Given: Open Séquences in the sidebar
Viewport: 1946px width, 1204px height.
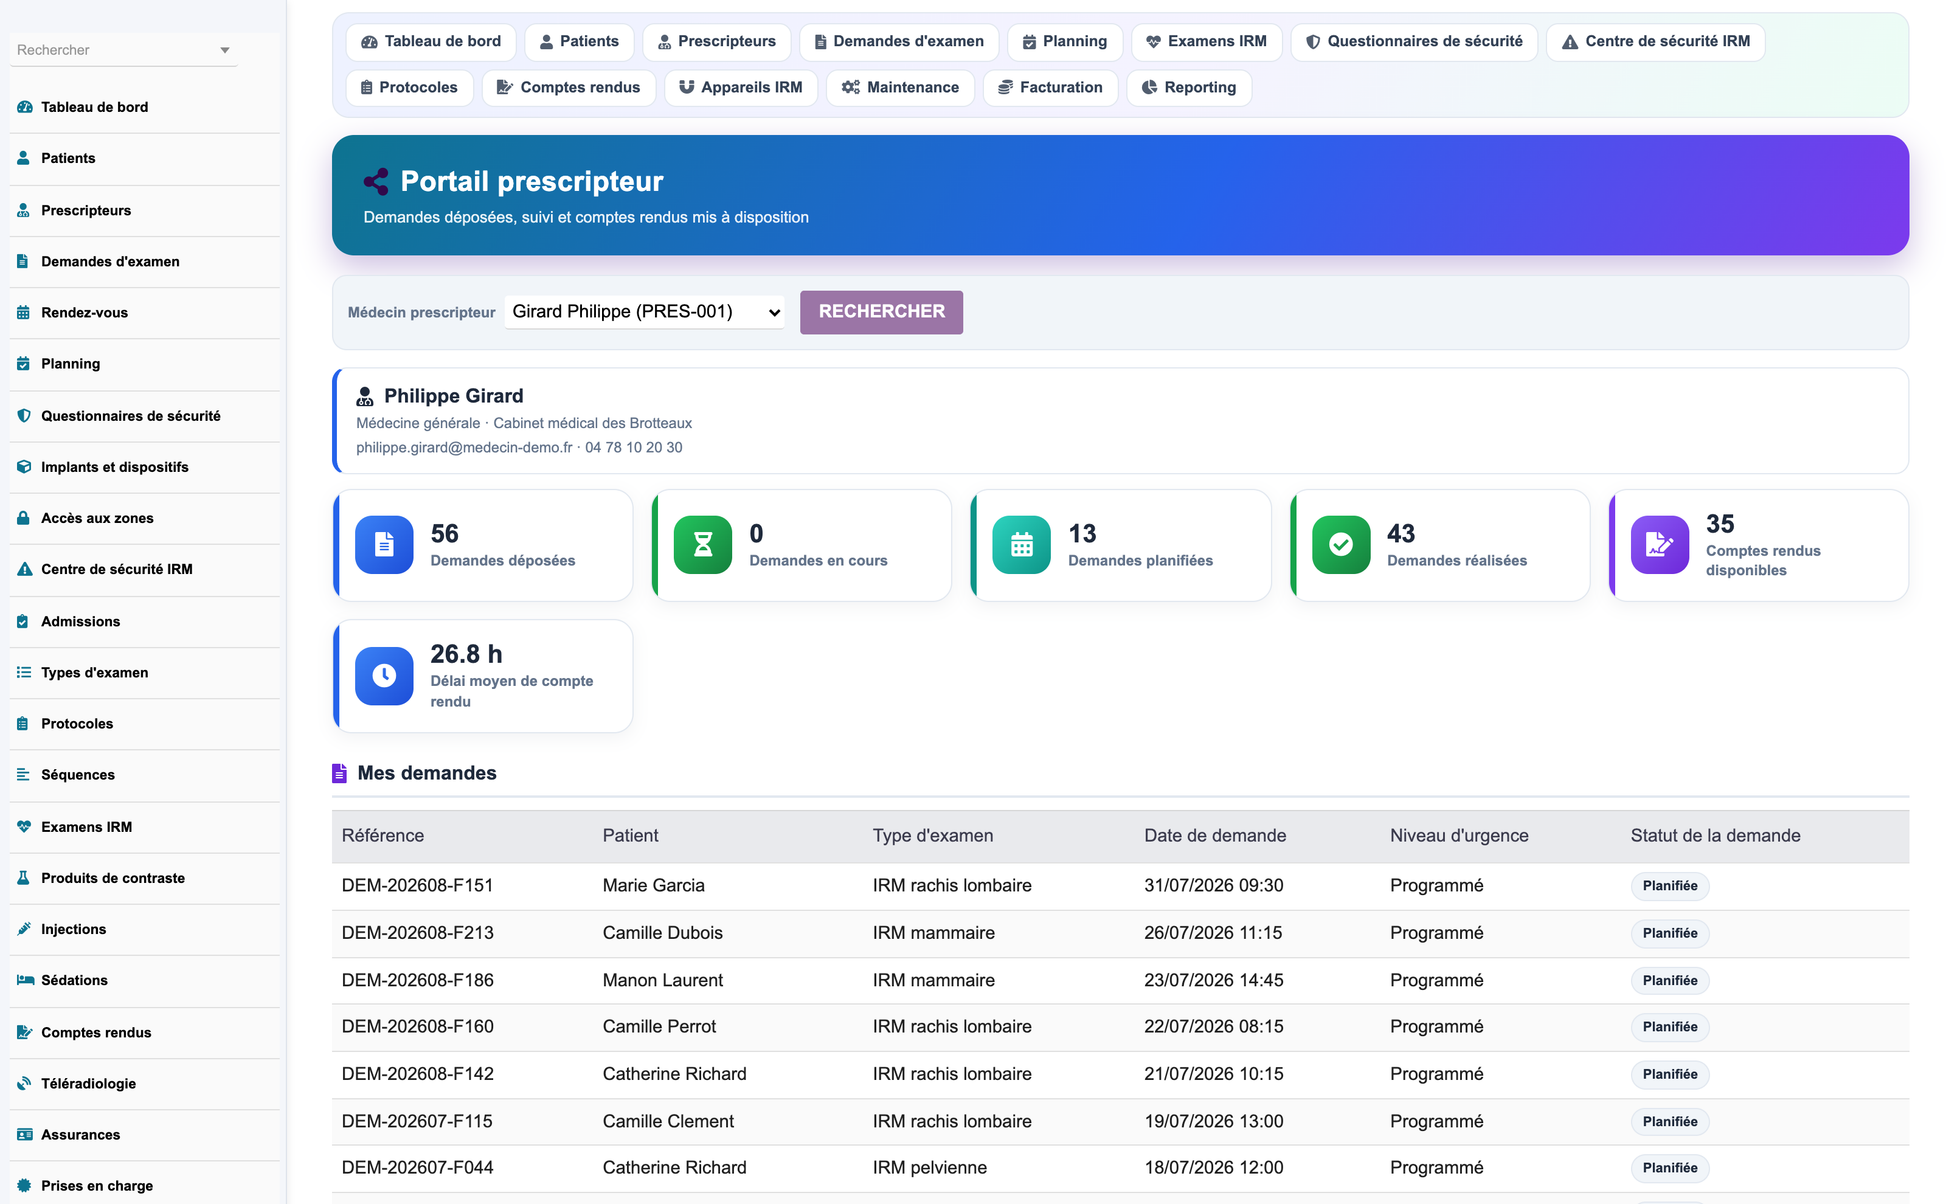Looking at the screenshot, I should 145,775.
